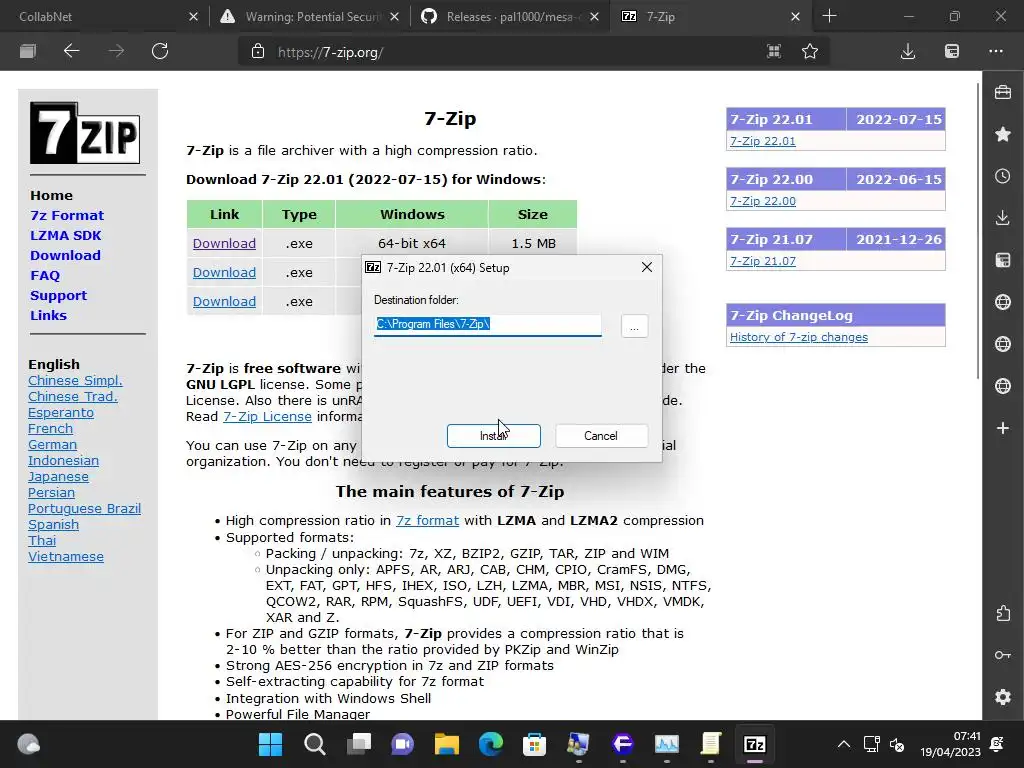Open the 7-Zip License link
1024x768 pixels.
(267, 417)
